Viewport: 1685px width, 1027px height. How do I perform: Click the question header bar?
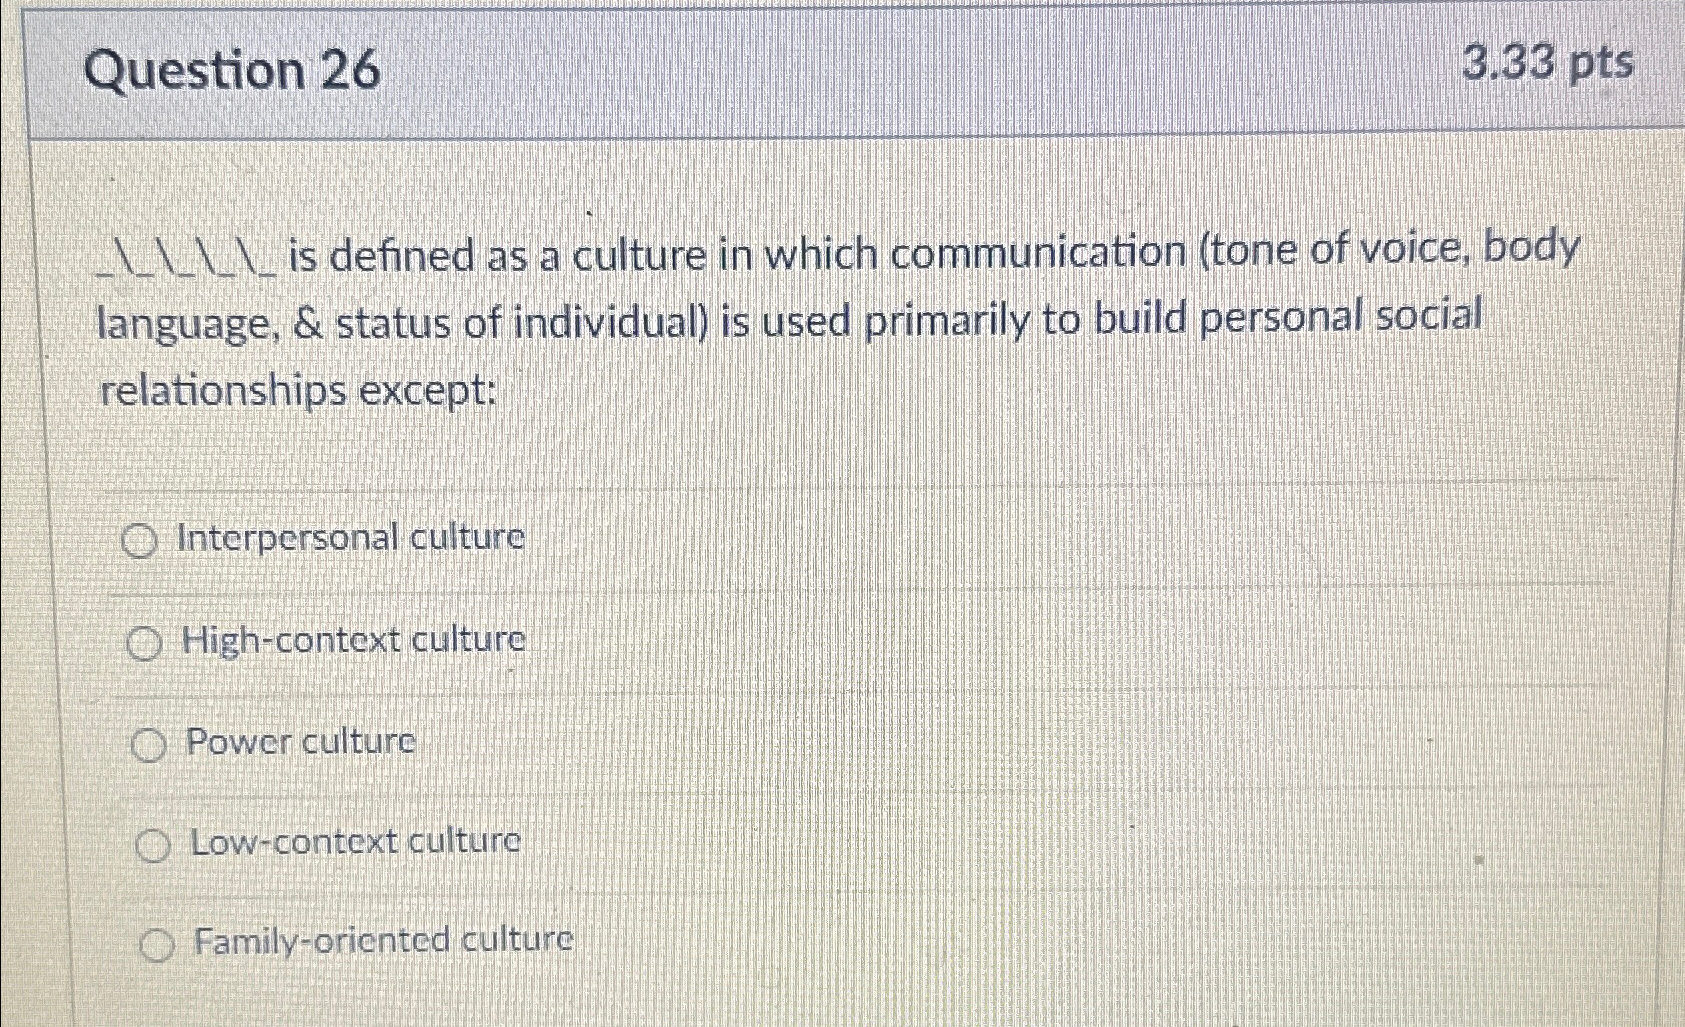[840, 70]
